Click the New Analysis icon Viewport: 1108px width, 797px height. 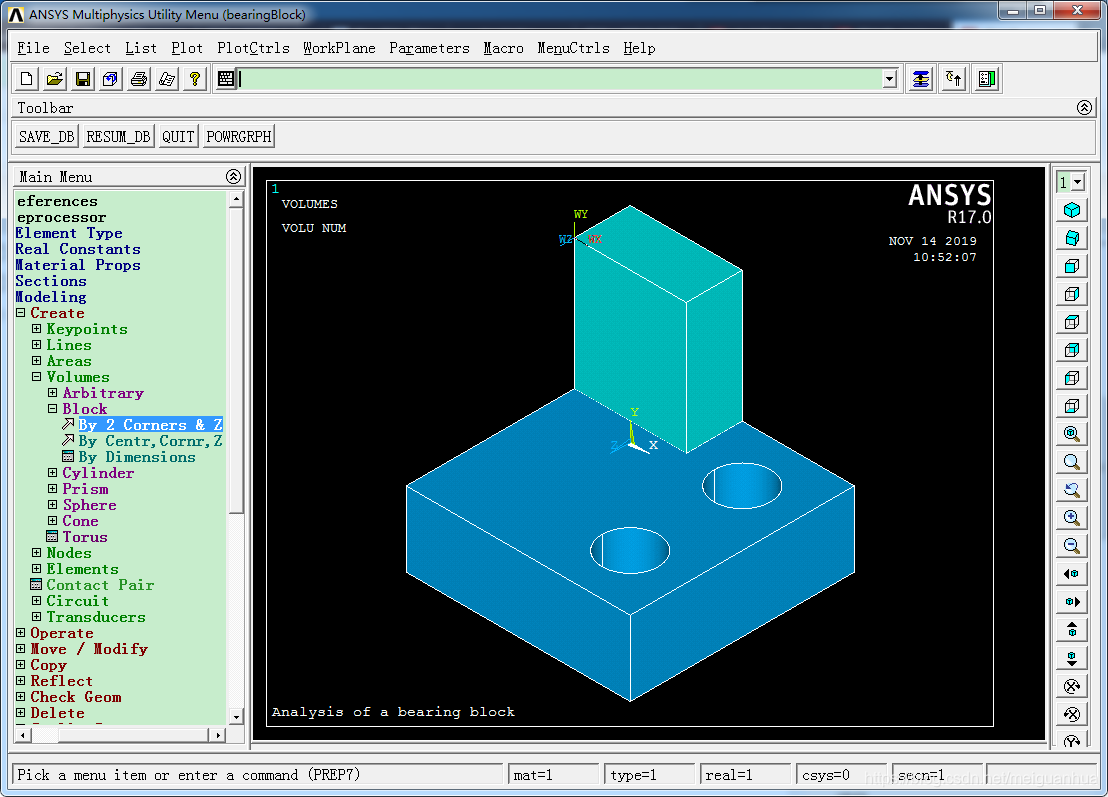point(27,79)
